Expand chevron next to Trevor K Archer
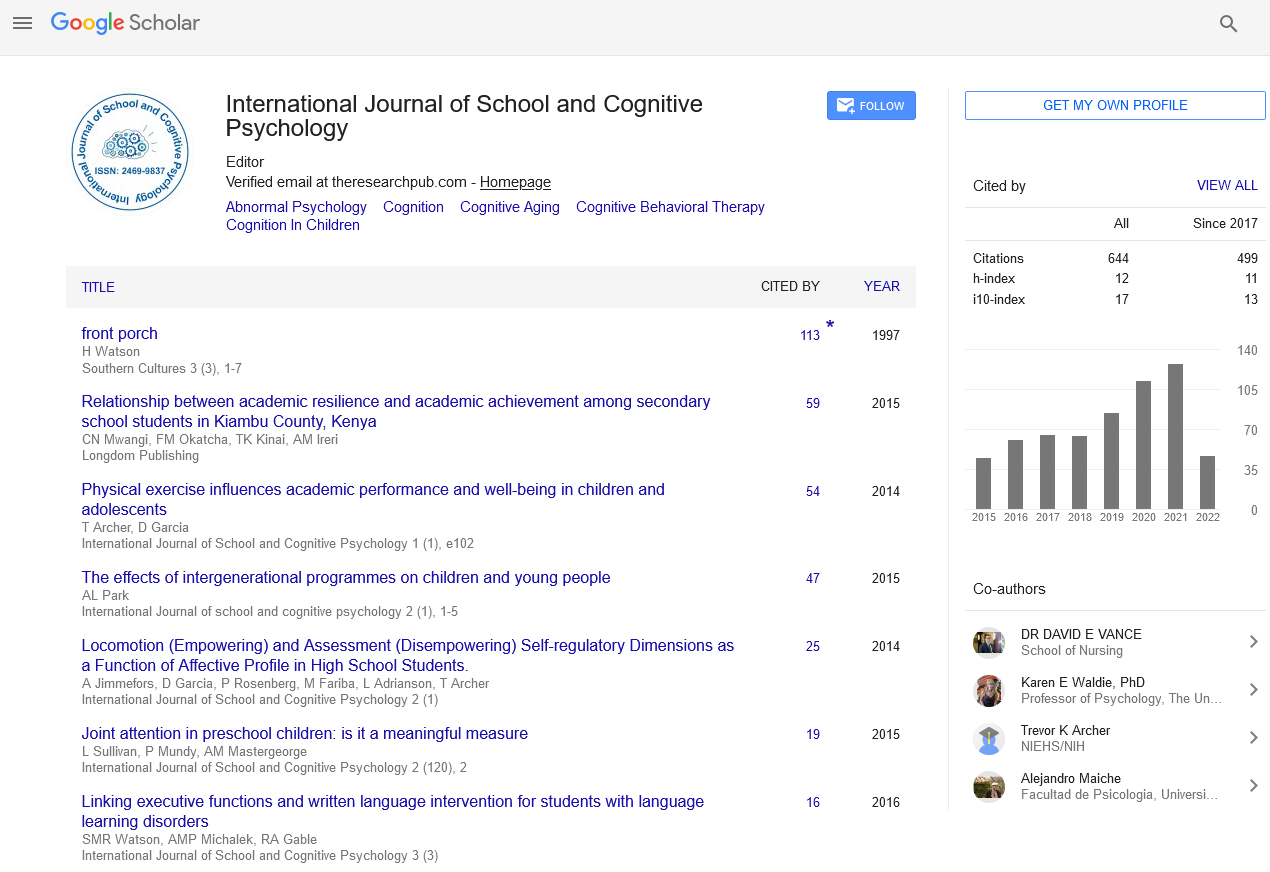 point(1252,738)
